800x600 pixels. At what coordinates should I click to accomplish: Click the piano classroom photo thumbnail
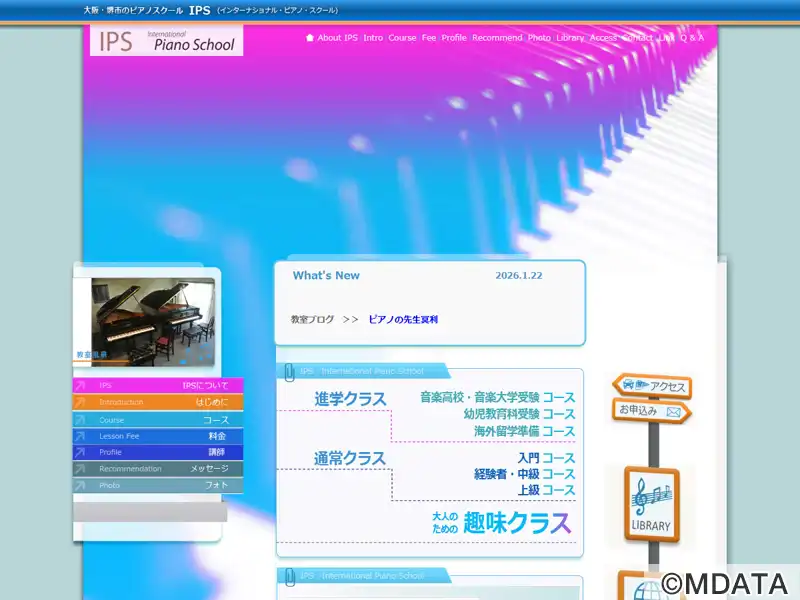coord(145,320)
